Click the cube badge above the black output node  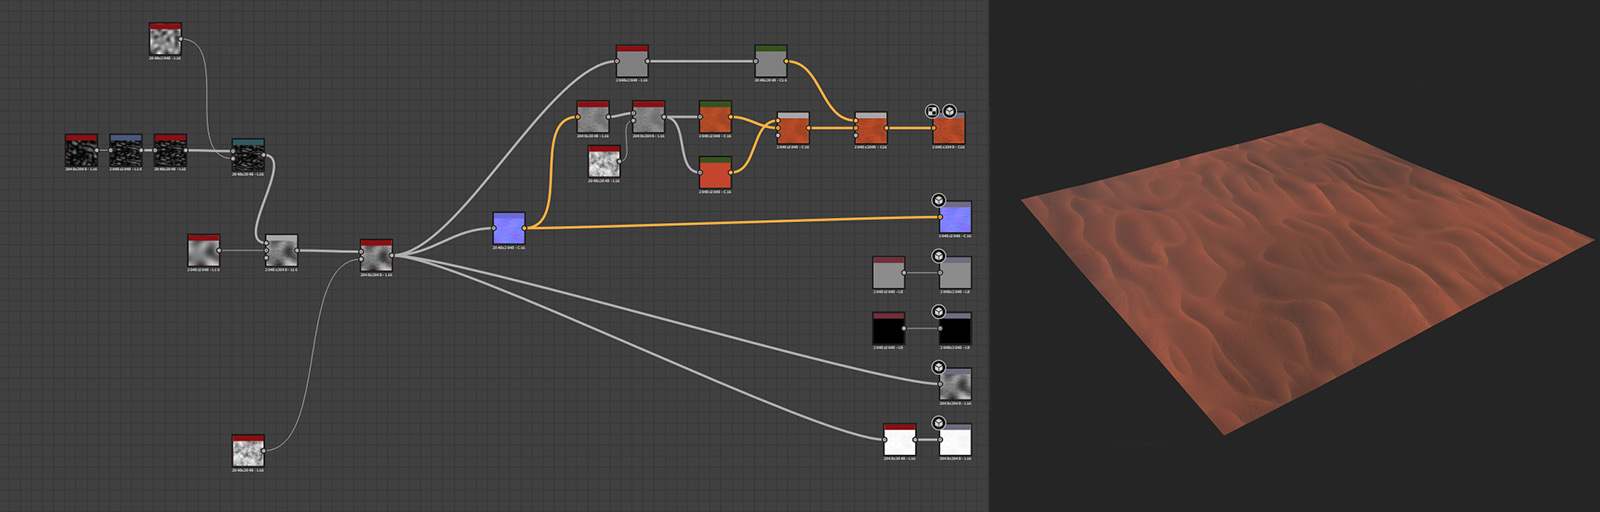[939, 312]
